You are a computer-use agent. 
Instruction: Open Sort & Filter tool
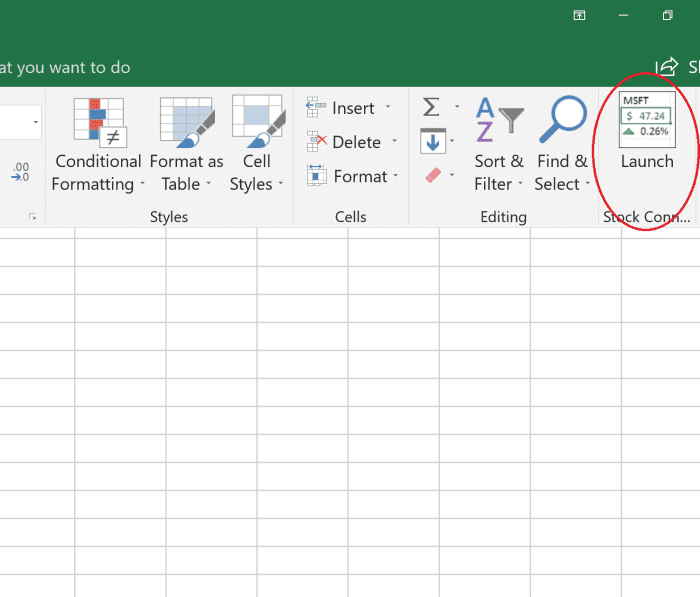(499, 145)
